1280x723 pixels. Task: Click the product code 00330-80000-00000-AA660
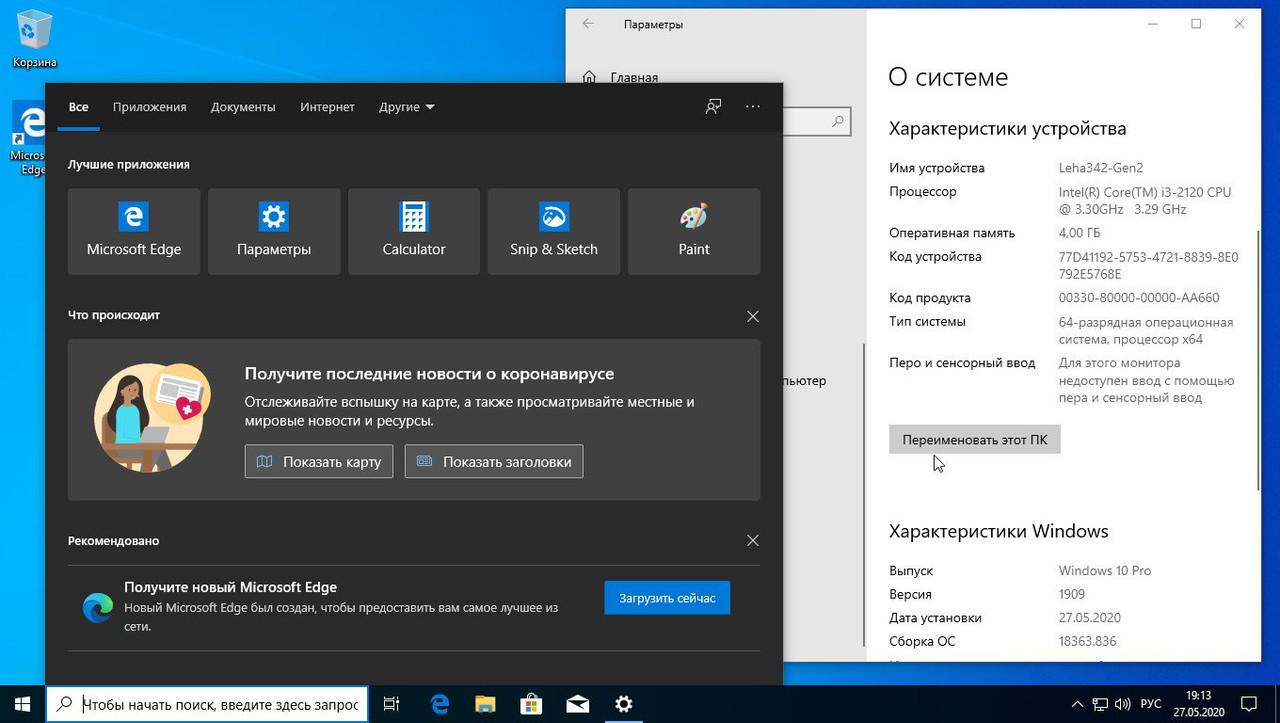coord(1139,298)
